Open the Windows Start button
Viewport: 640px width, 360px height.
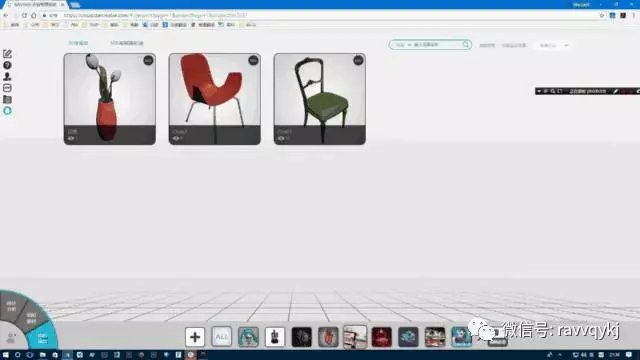[5, 355]
